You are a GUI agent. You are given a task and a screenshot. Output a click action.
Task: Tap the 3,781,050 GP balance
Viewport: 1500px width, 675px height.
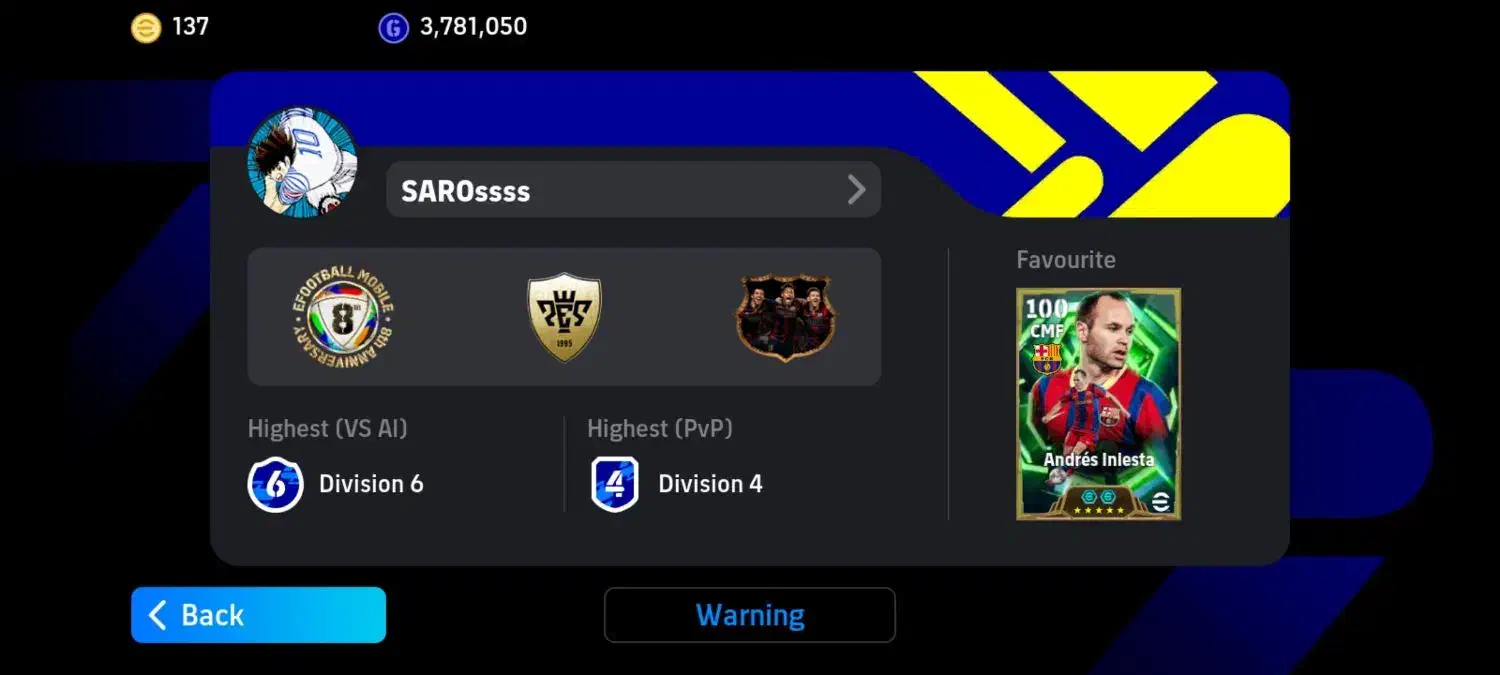[x=473, y=27]
